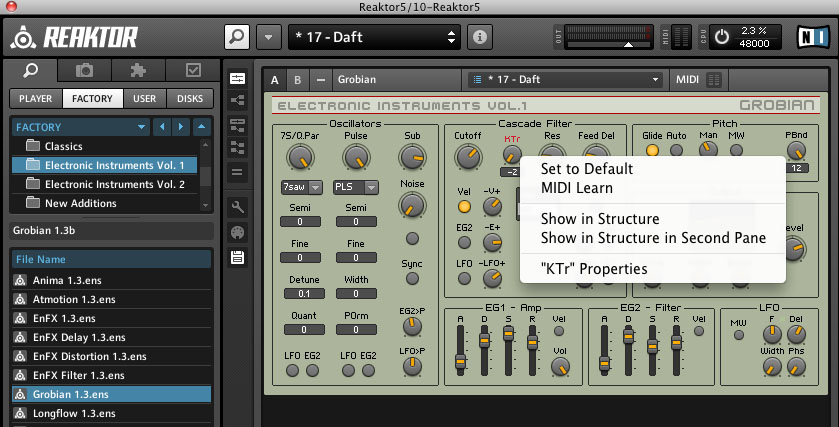Open the snapshot selector '17 - Daft'
Image resolution: width=839 pixels, height=427 pixels.
(374, 37)
